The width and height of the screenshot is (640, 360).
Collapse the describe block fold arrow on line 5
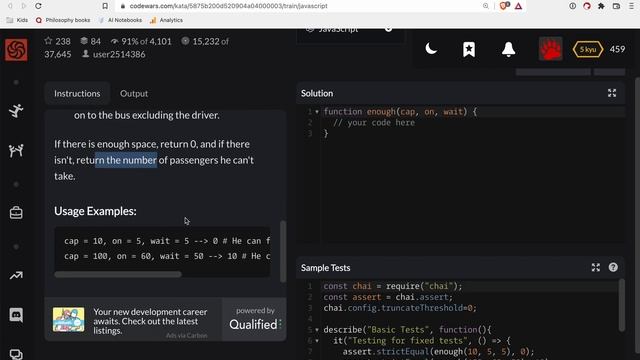click(317, 330)
